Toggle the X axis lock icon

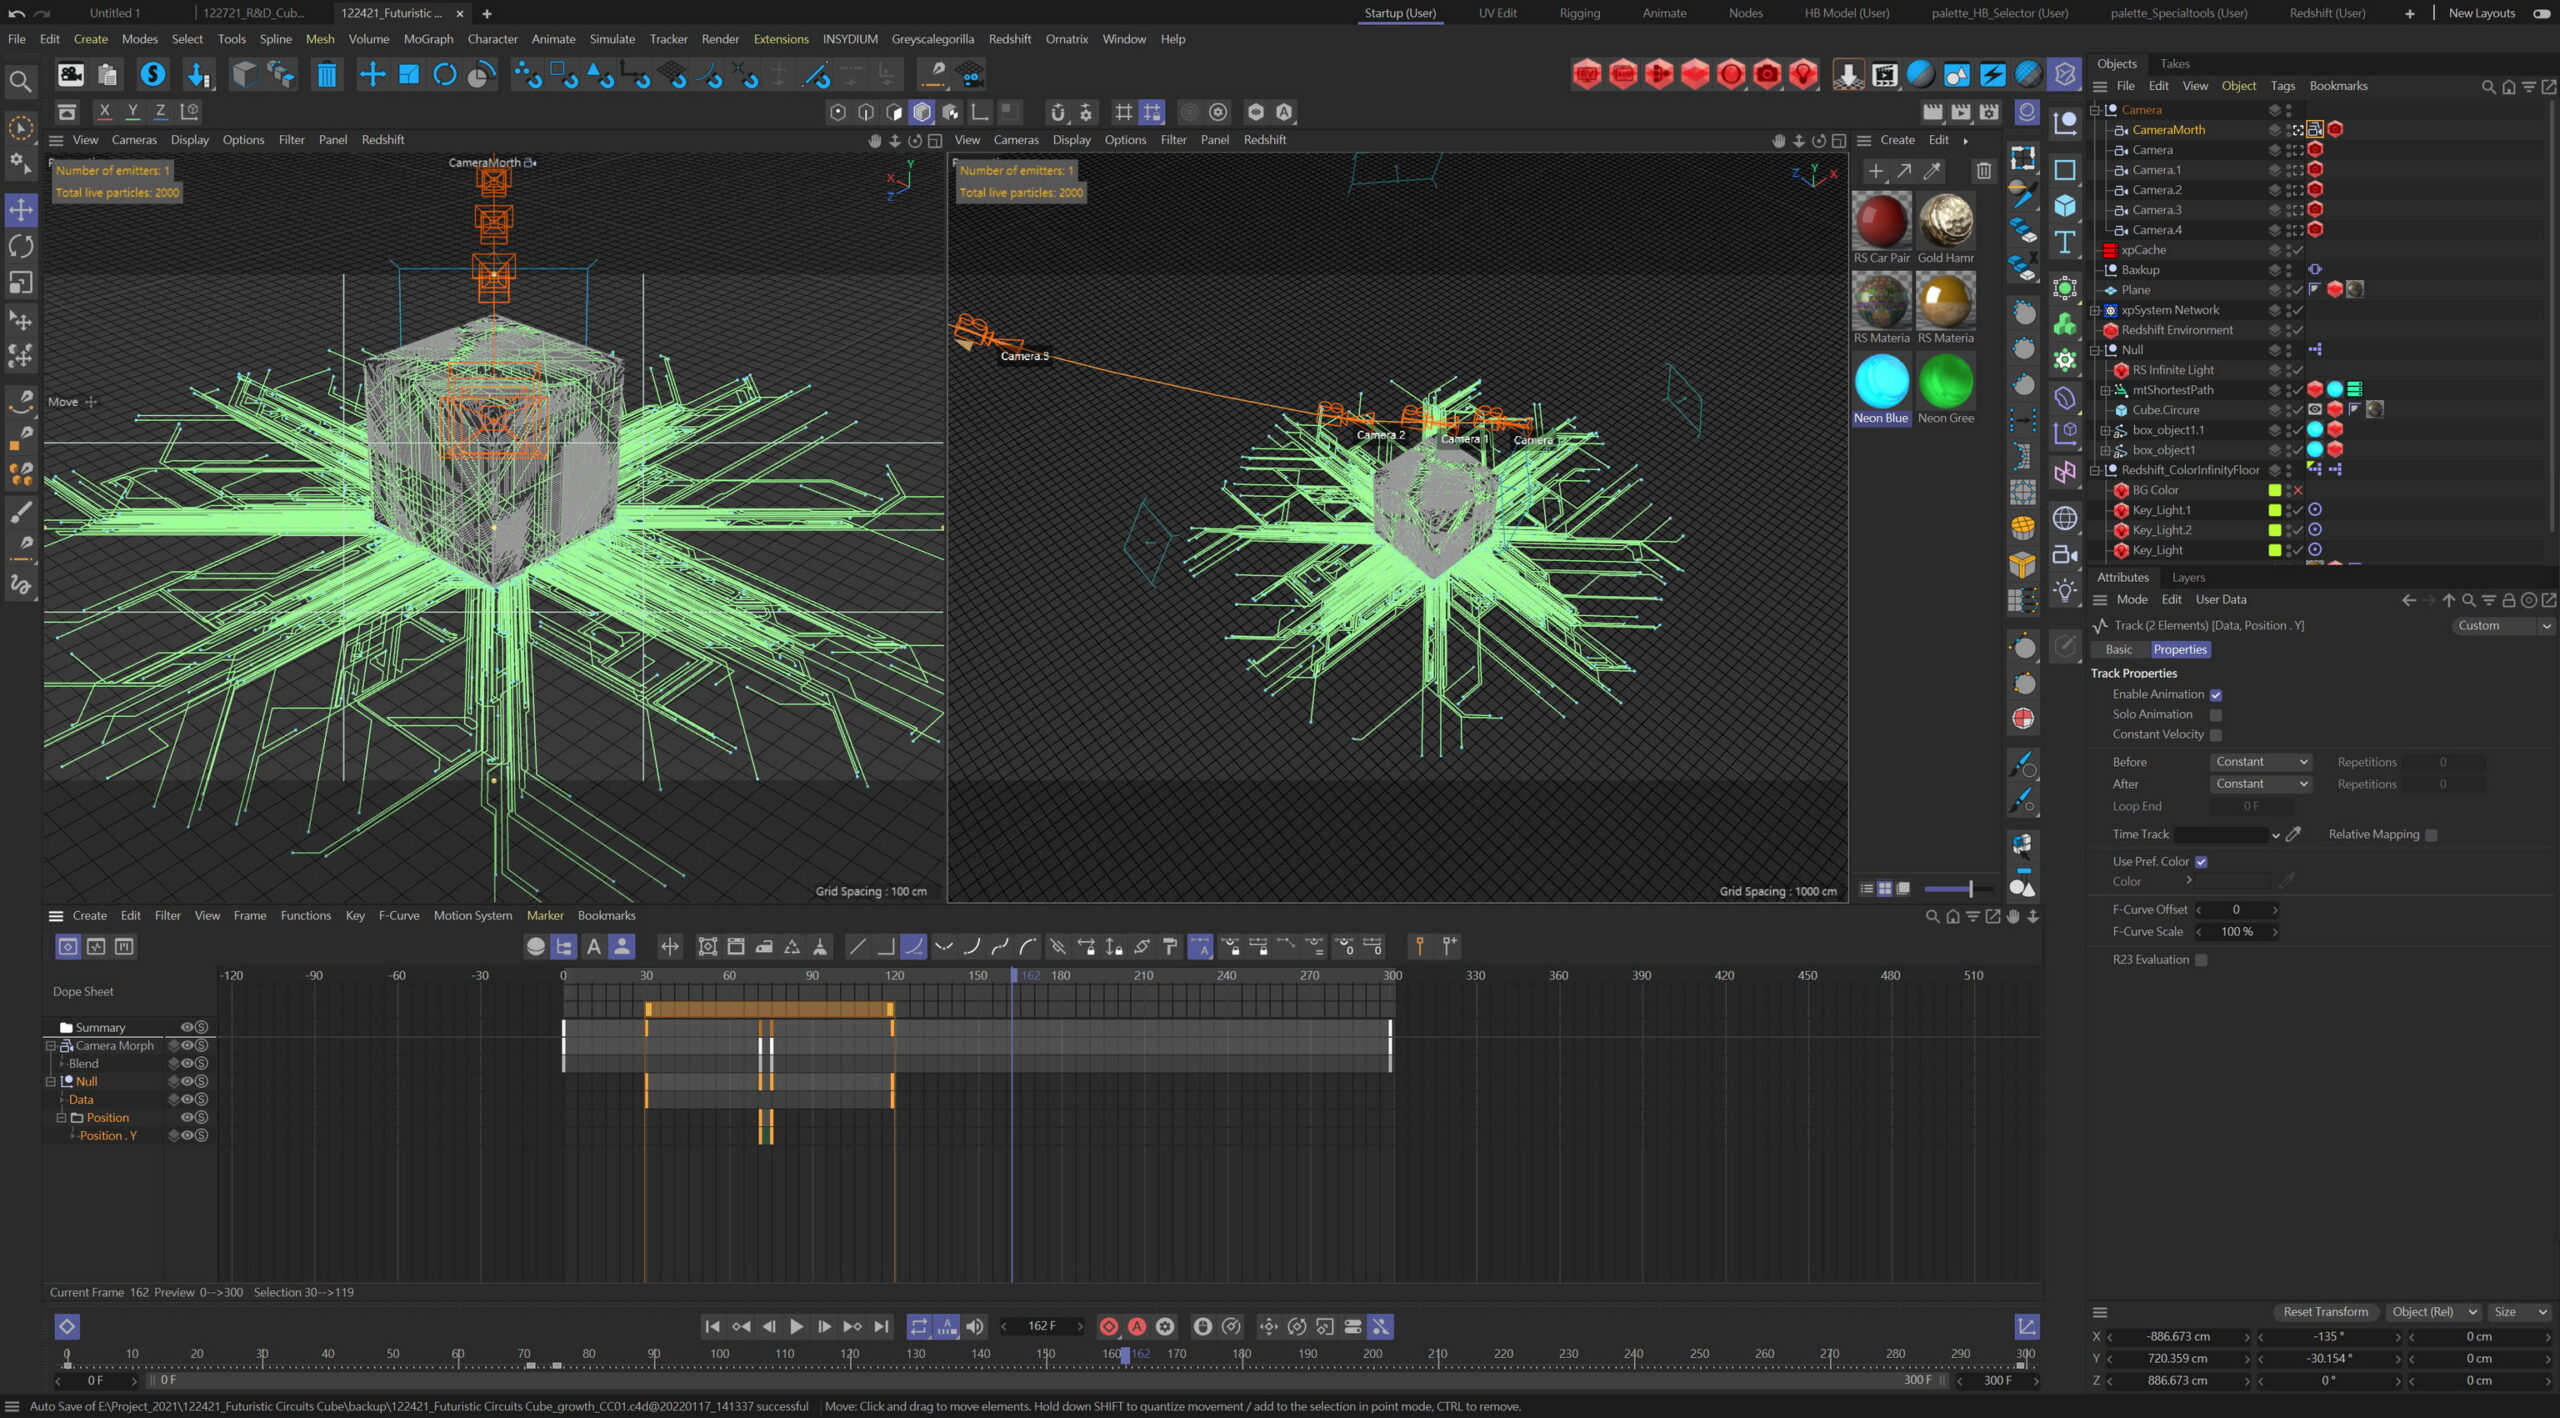point(104,112)
